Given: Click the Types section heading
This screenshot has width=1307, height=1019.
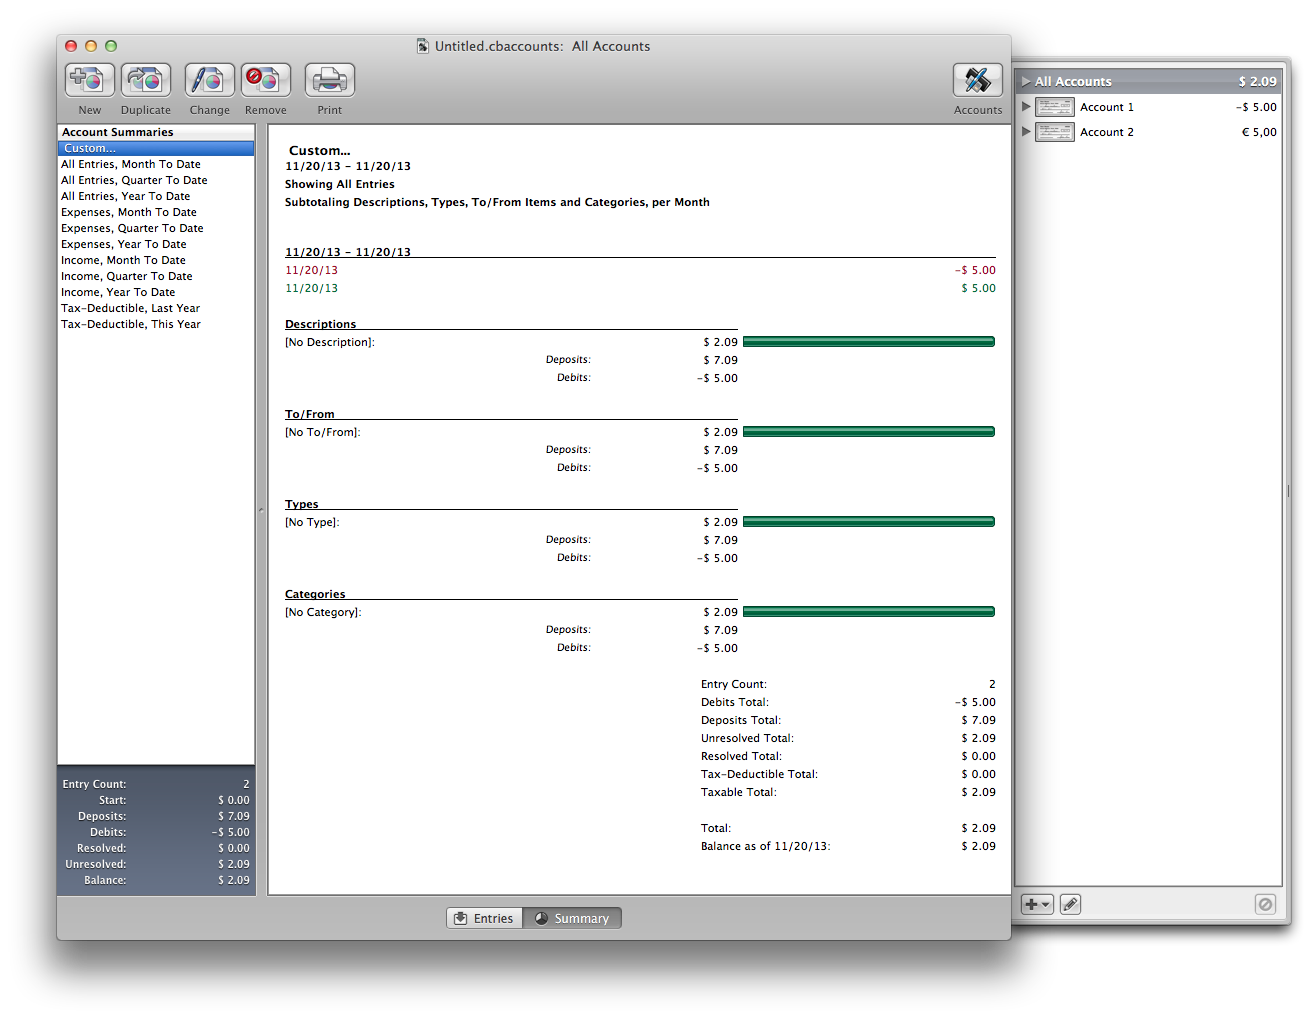Looking at the screenshot, I should pos(302,504).
